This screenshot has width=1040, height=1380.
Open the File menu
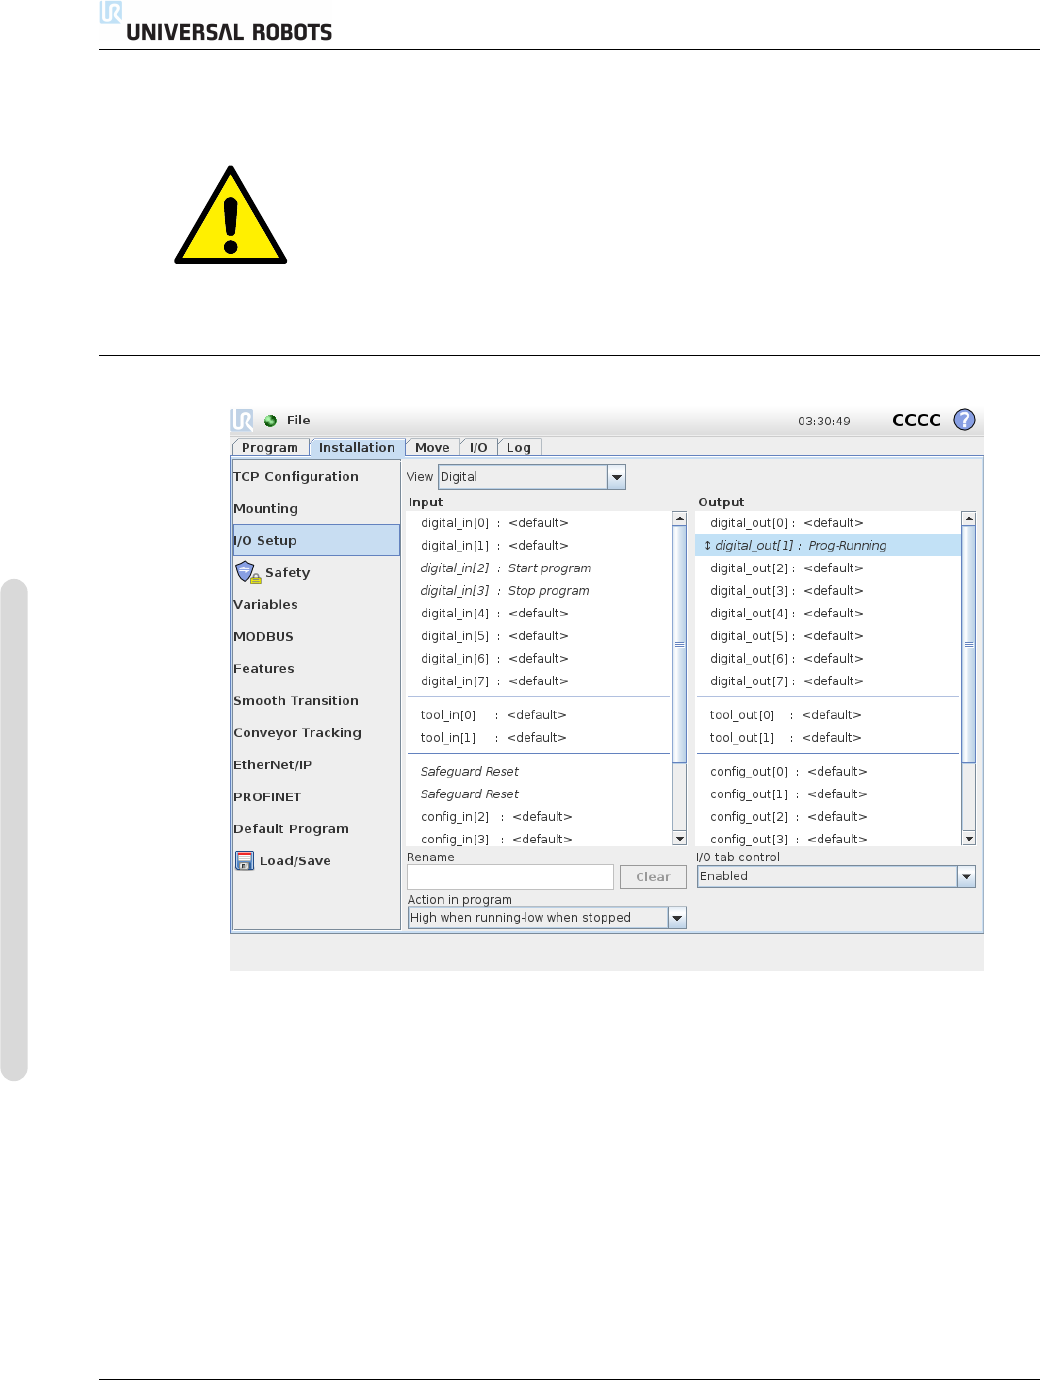299,420
